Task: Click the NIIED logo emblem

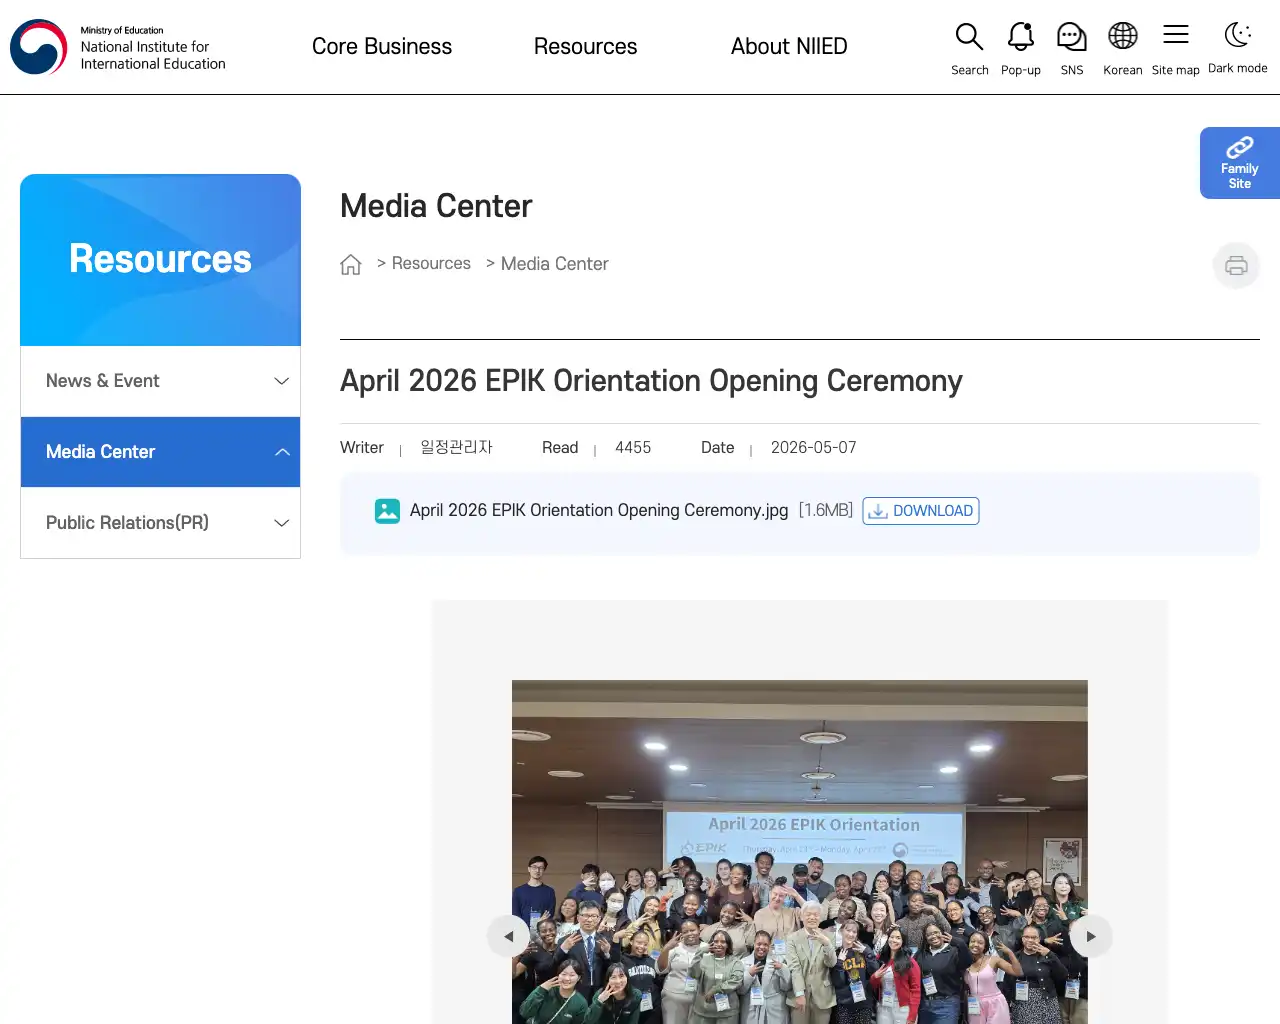Action: pos(38,47)
